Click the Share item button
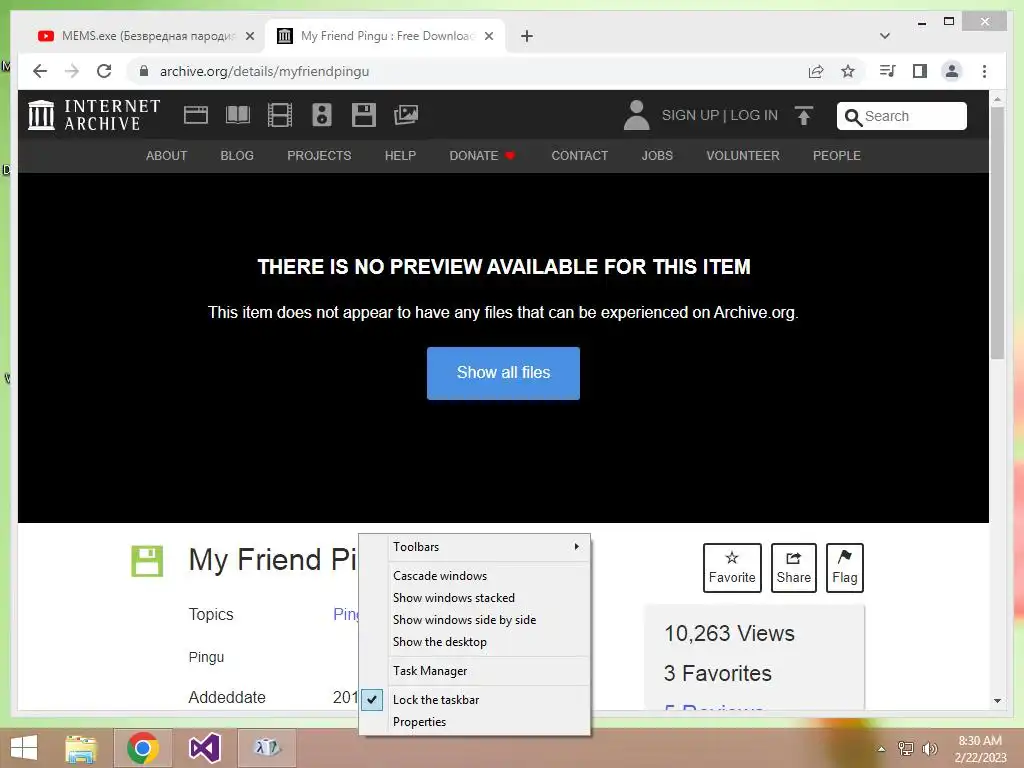This screenshot has width=1024, height=768. tap(793, 568)
